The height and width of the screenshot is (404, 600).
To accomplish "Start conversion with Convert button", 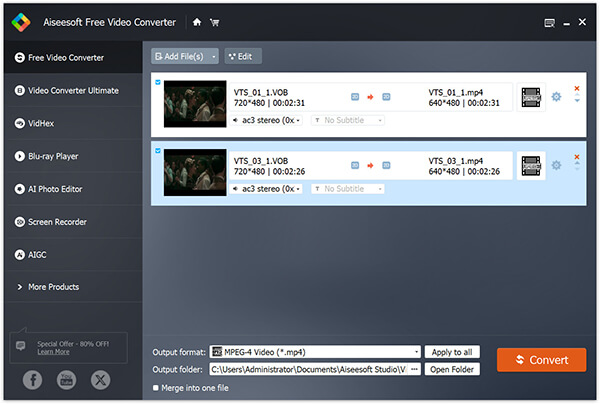I will tap(541, 360).
